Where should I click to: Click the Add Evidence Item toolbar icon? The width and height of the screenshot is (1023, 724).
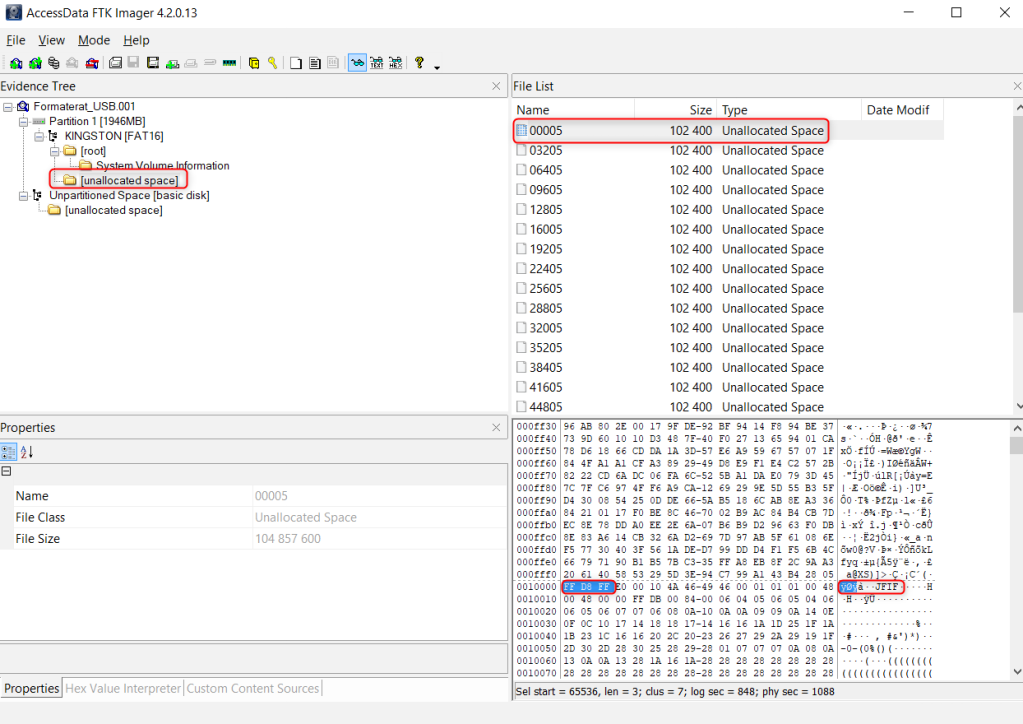pyautogui.click(x=17, y=63)
